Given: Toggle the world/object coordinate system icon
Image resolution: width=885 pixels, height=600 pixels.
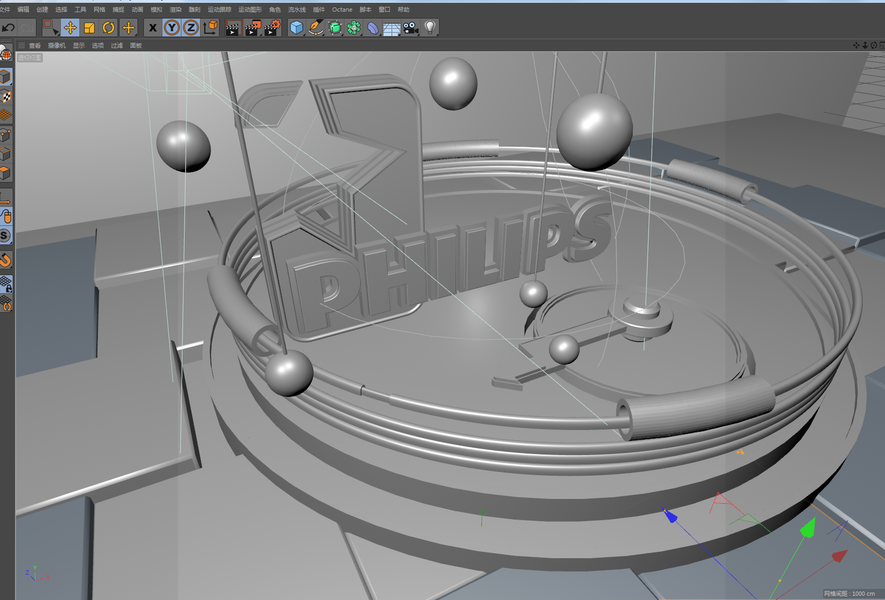Looking at the screenshot, I should pos(211,28).
